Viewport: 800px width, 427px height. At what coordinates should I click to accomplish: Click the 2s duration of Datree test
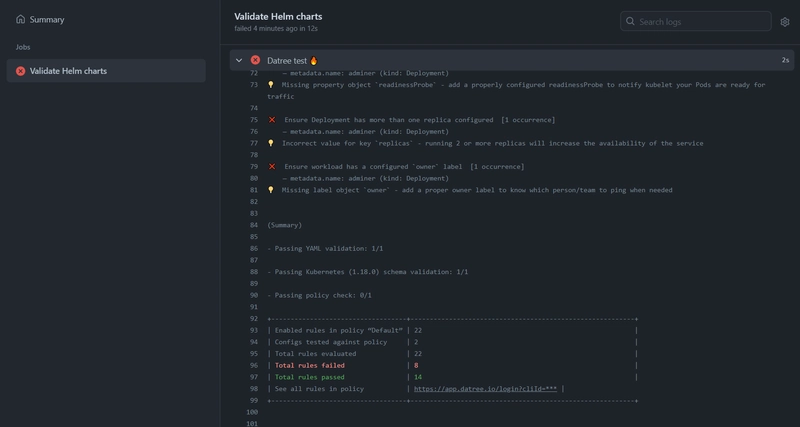tap(785, 60)
